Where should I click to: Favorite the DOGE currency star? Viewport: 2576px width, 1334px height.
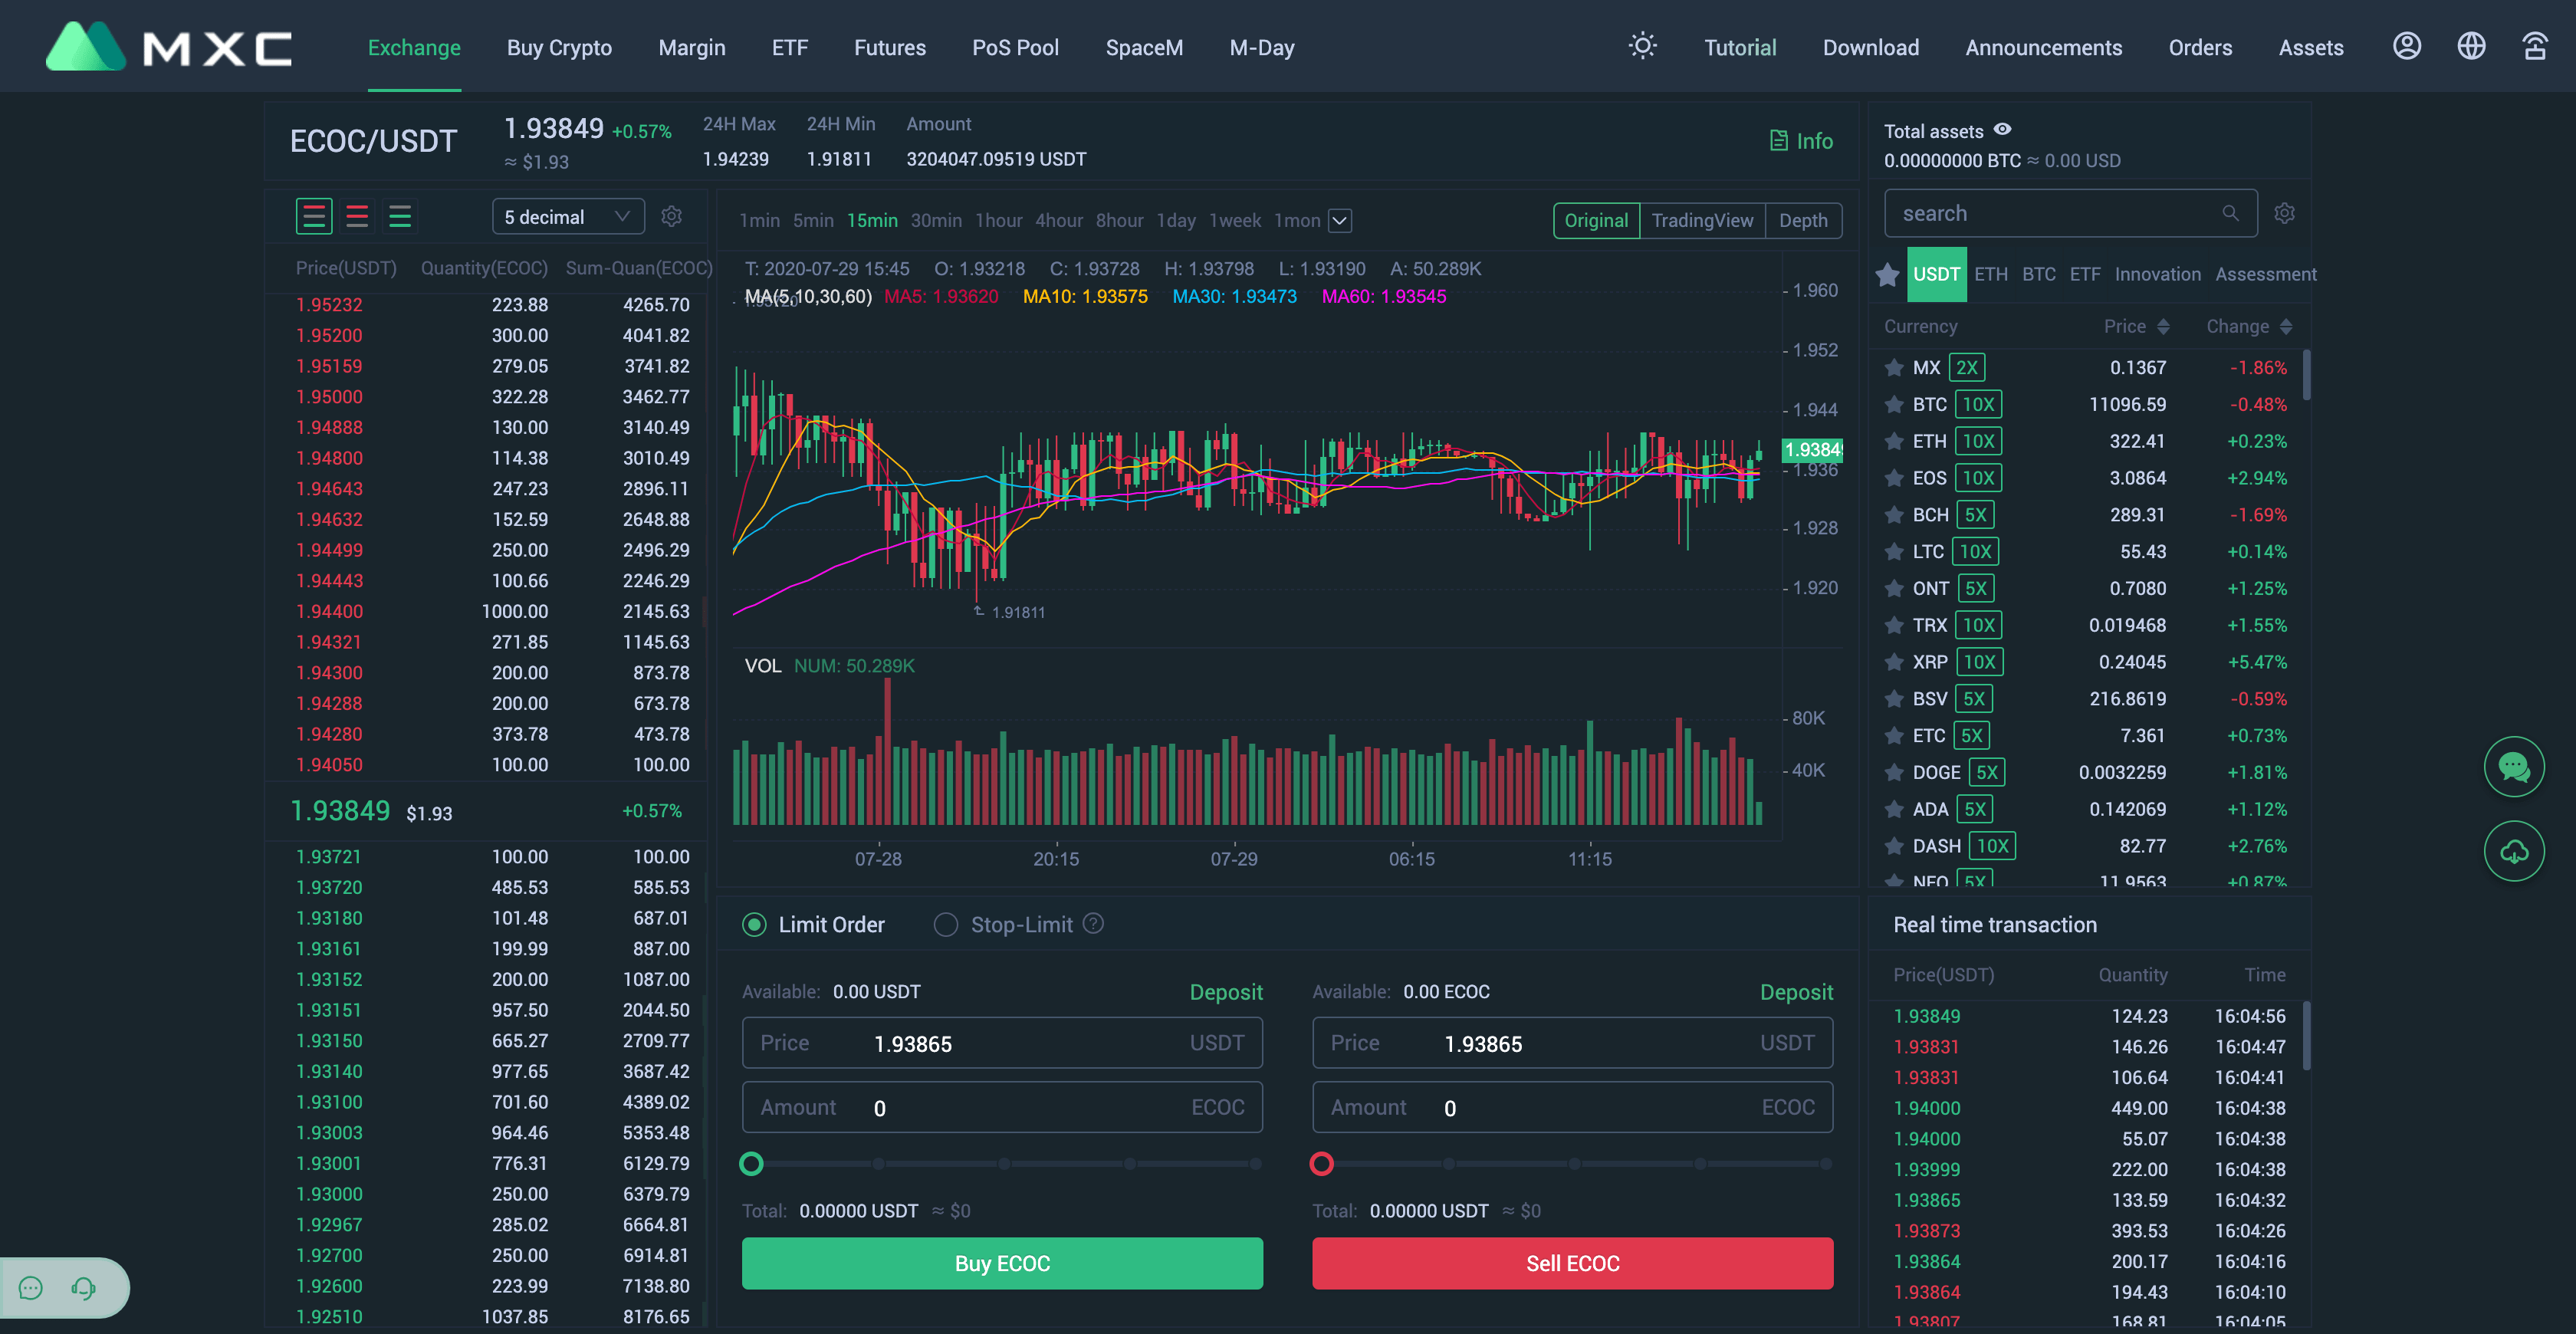click(x=1893, y=772)
